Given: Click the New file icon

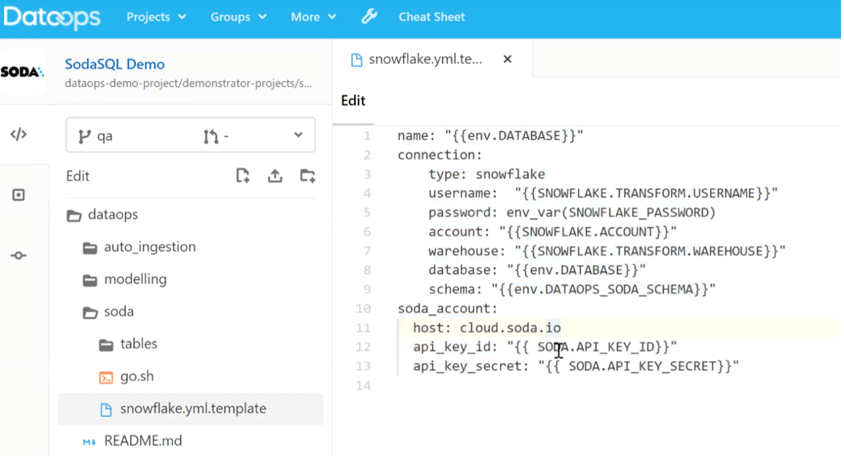Looking at the screenshot, I should pos(243,176).
